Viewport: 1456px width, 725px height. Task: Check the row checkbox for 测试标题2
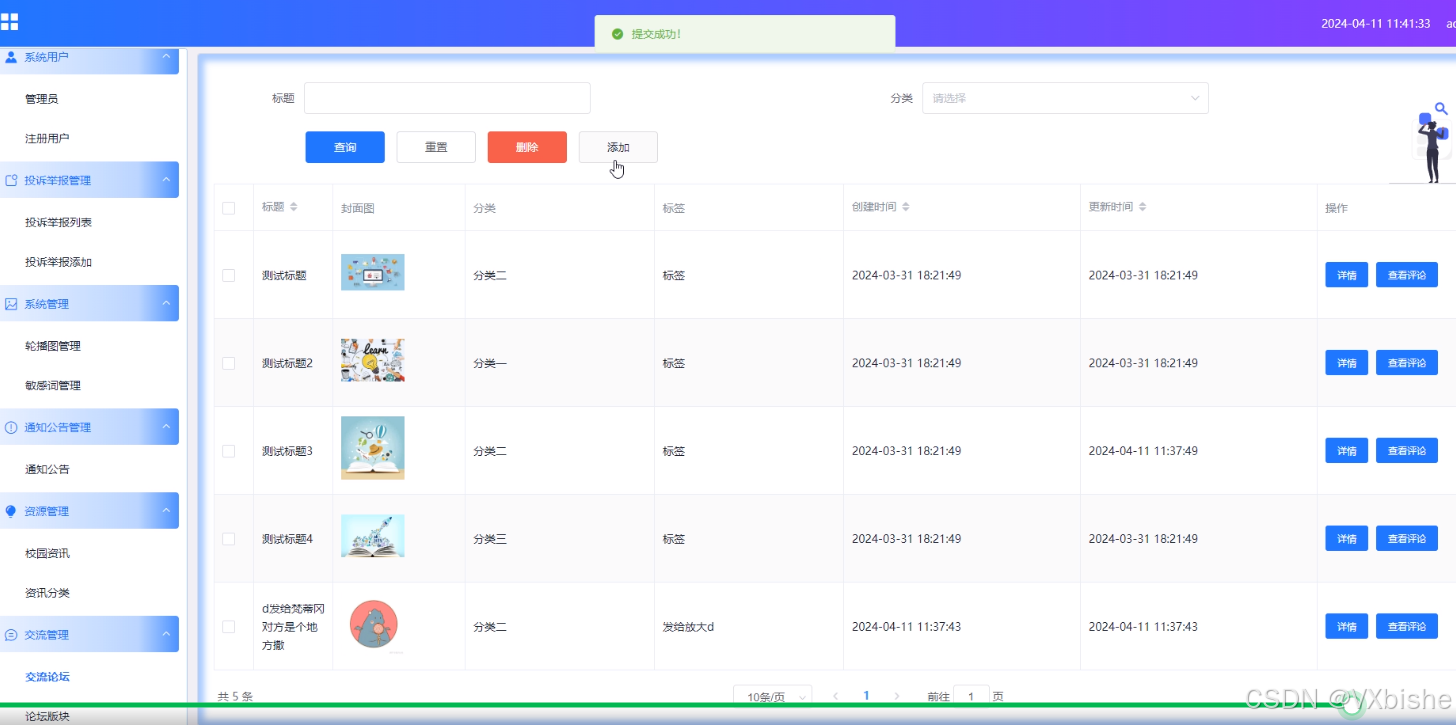(228, 363)
